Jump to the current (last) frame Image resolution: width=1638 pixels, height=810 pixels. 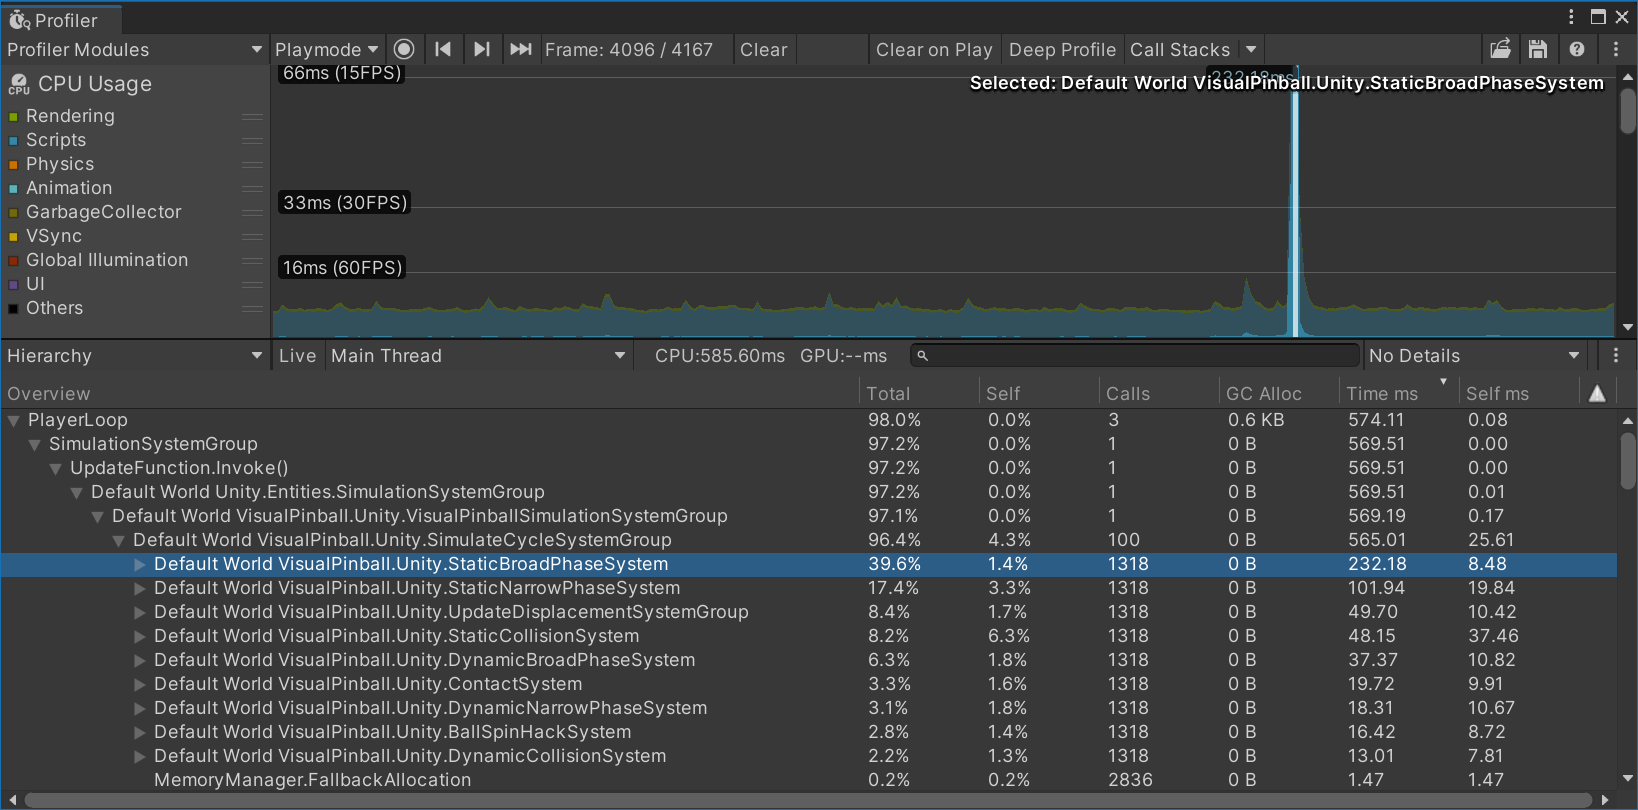click(x=520, y=49)
